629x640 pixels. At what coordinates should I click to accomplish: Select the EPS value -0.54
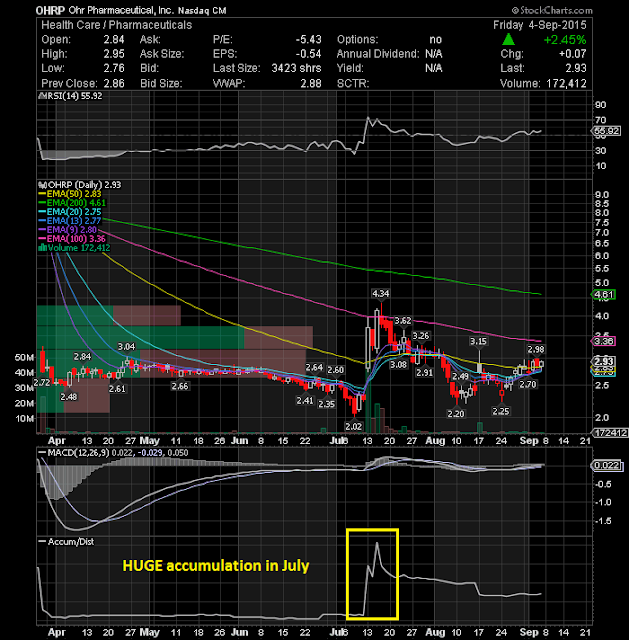pos(308,53)
